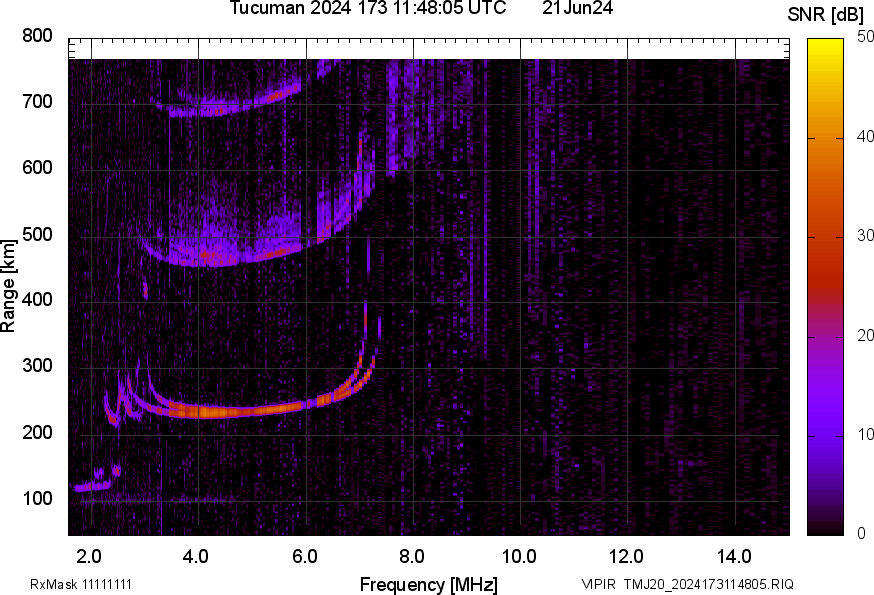
Task: Click the 800 km range tick label
Action: pos(36,36)
